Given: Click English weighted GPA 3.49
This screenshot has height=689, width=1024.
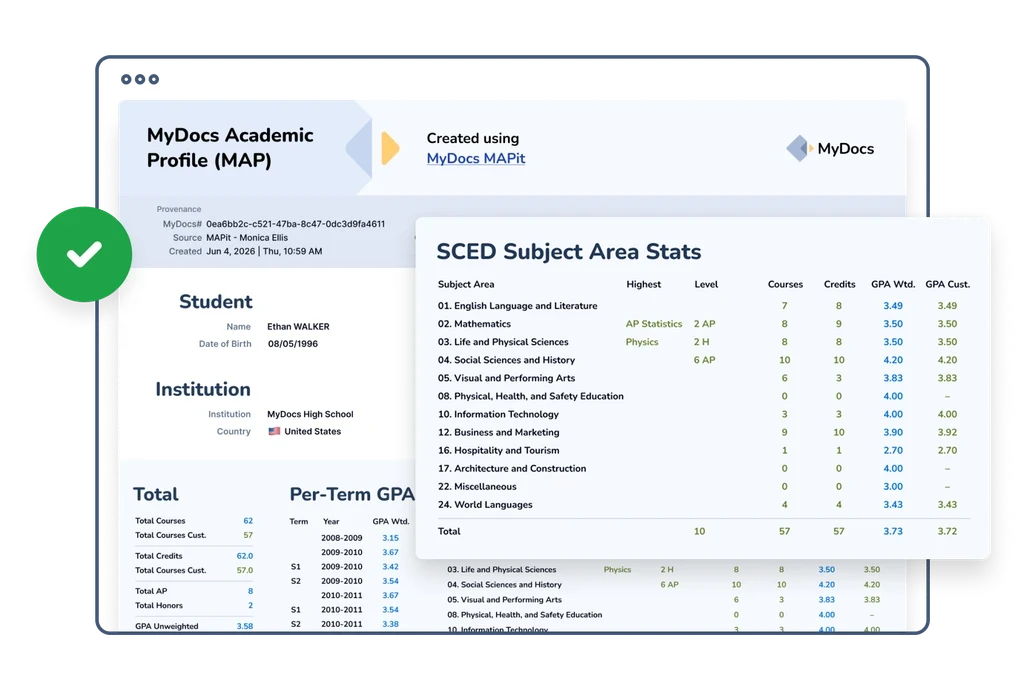Looking at the screenshot, I should 893,306.
